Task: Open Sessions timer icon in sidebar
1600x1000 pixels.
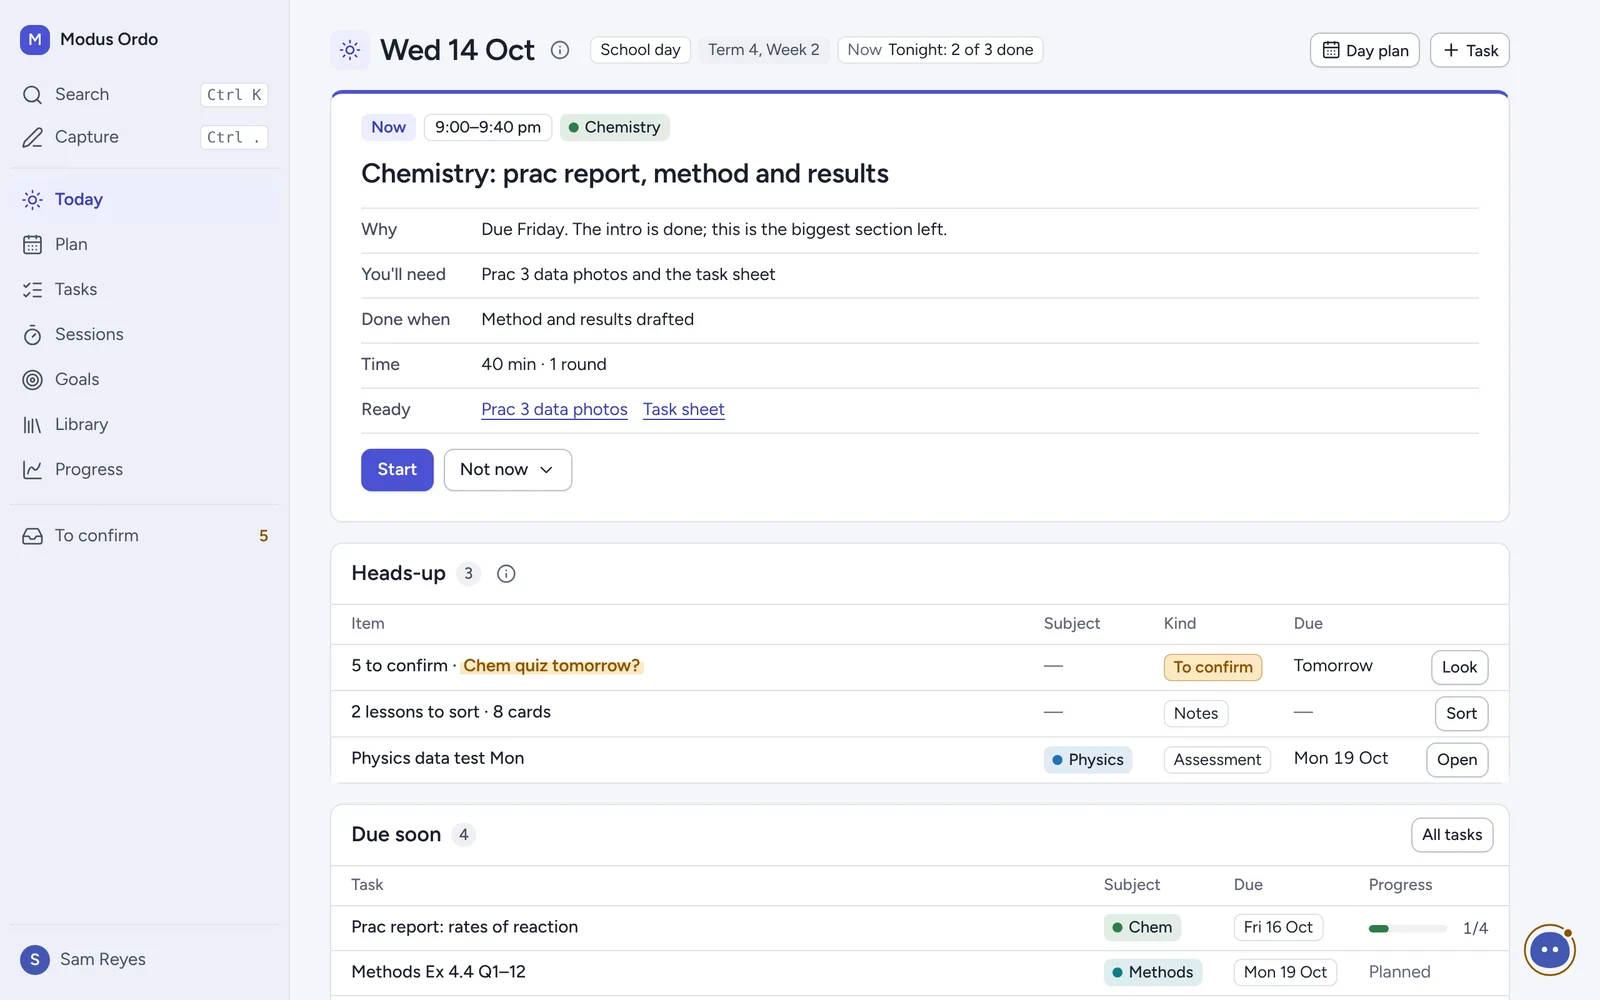Action: pos(33,335)
